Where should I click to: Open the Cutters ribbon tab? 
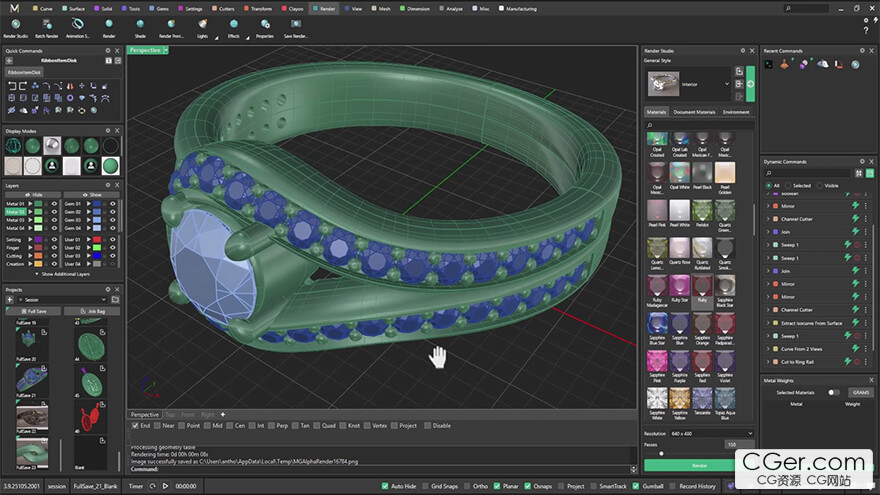[223, 8]
